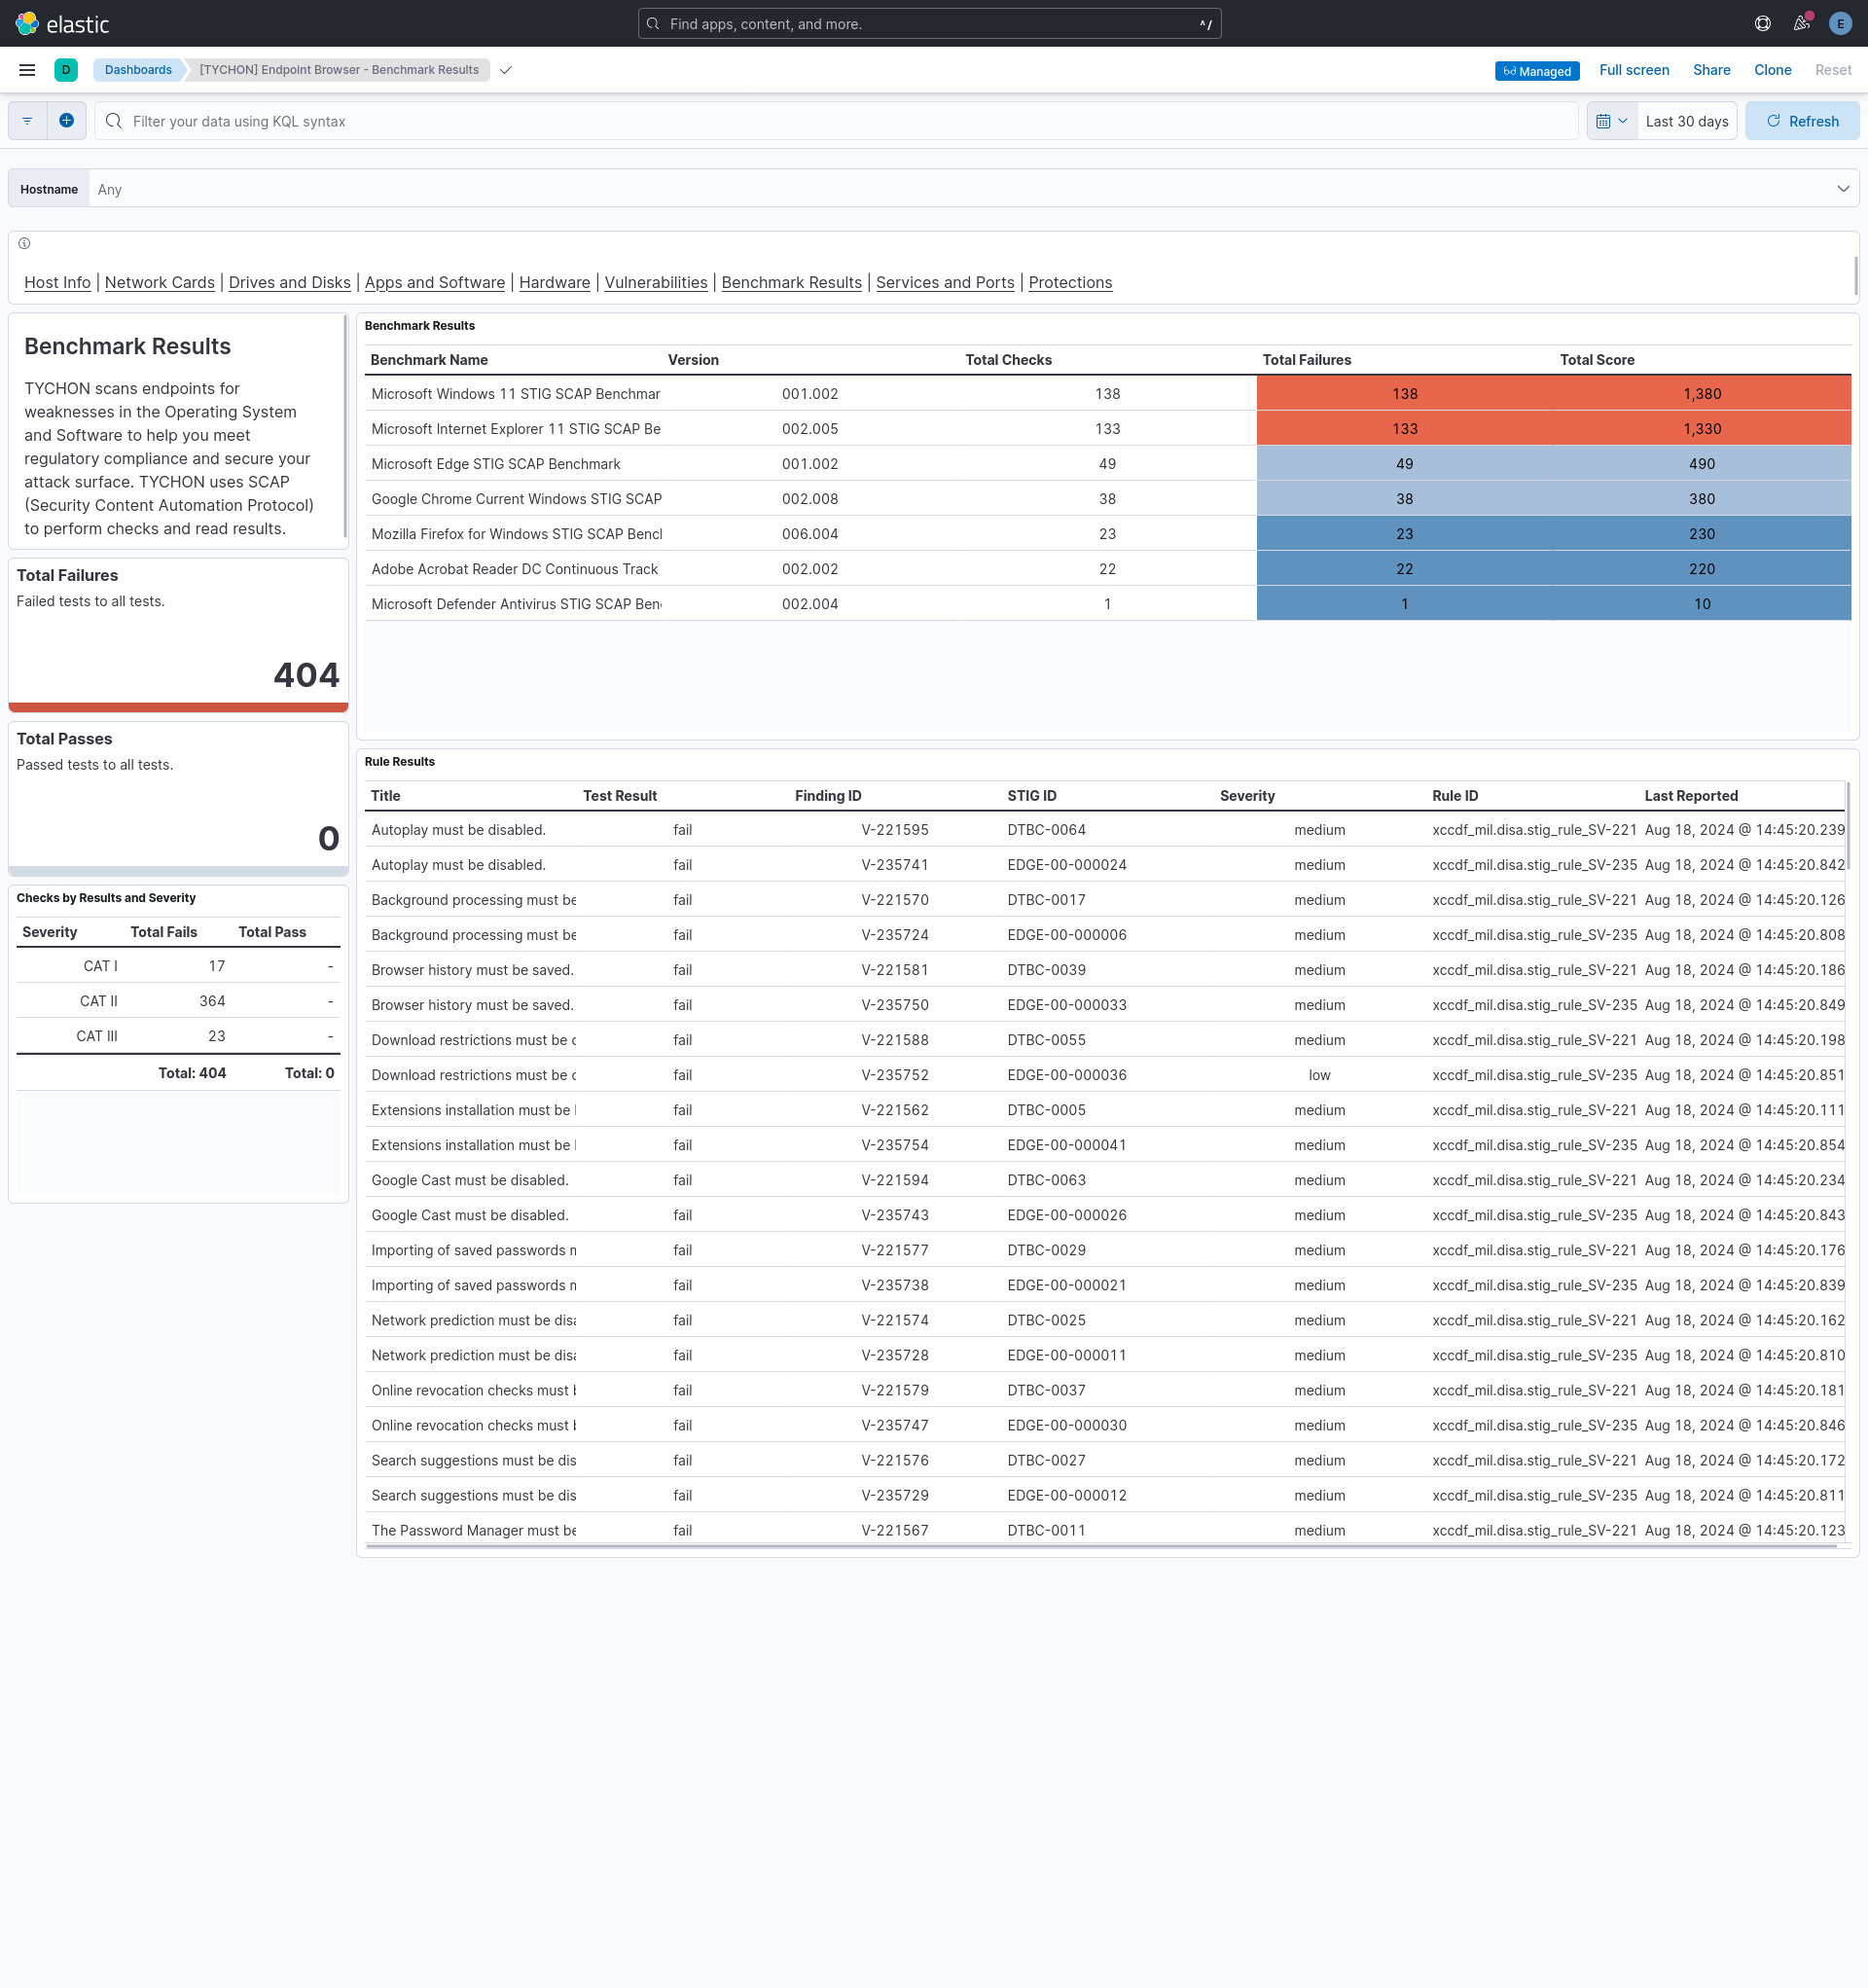
Task: Click Microsoft Windows 11 STIG SCAP Benchmark row
Action: pyautogui.click(x=1108, y=394)
